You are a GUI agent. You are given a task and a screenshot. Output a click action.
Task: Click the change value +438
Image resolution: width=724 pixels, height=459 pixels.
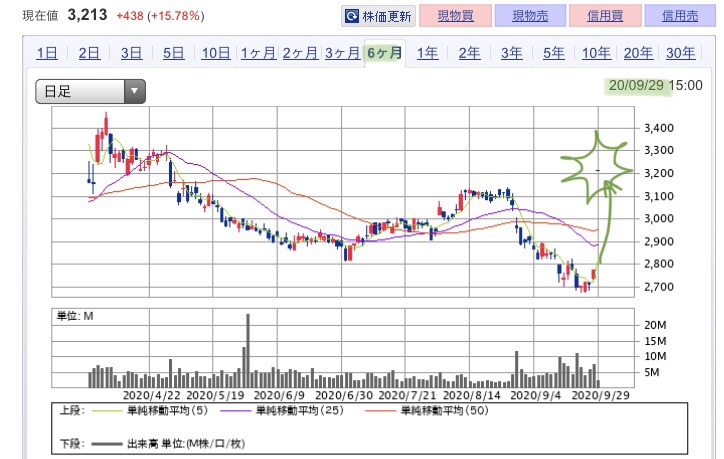130,16
